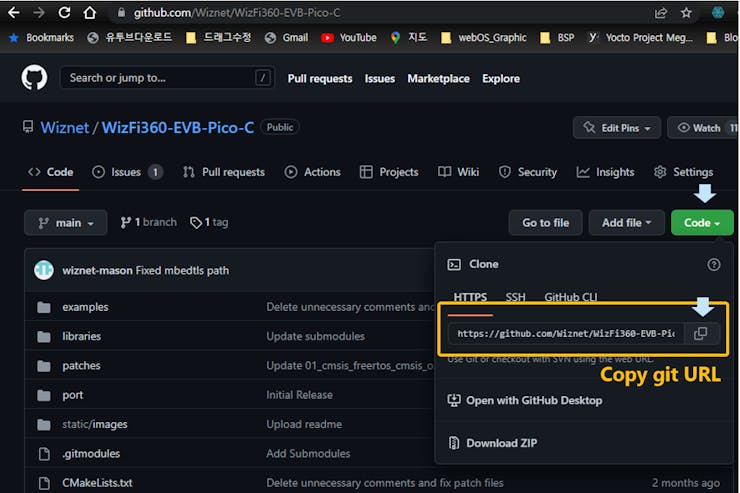
Task: Click the Search or jump to field
Action: coord(167,78)
